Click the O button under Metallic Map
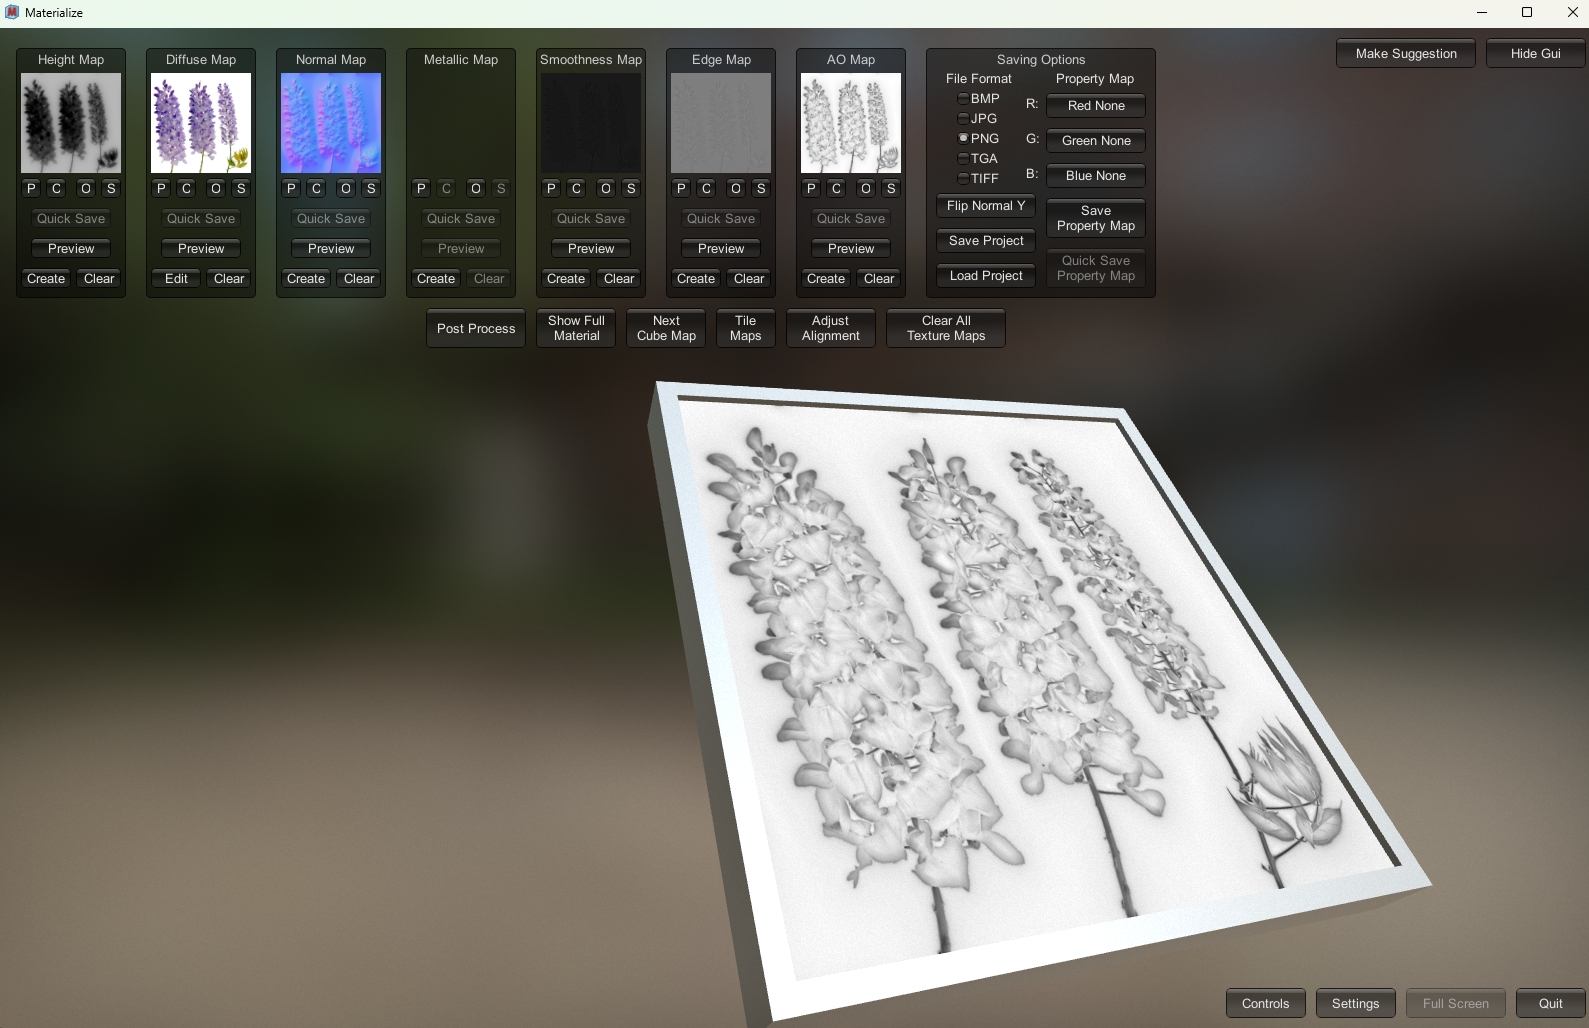The image size is (1589, 1028). (476, 188)
